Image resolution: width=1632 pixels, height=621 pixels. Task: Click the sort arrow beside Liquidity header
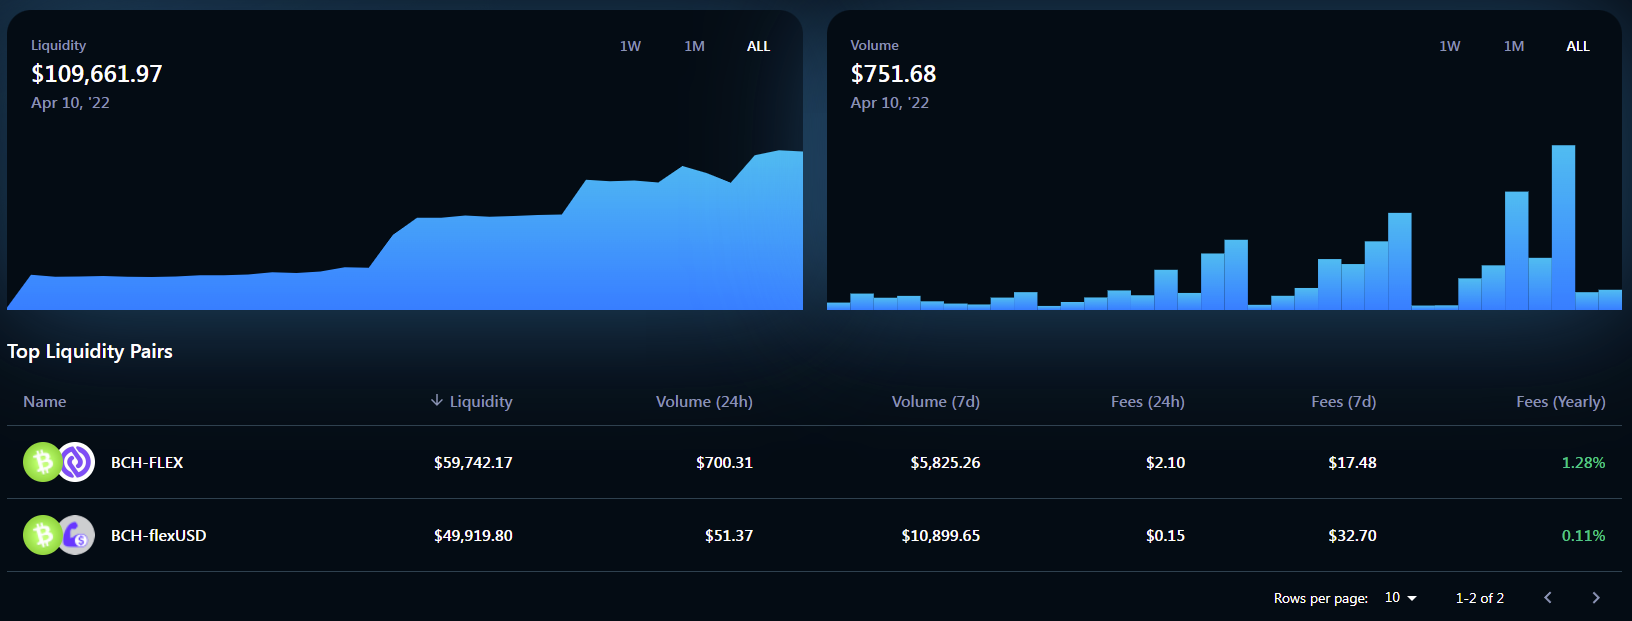tap(437, 401)
